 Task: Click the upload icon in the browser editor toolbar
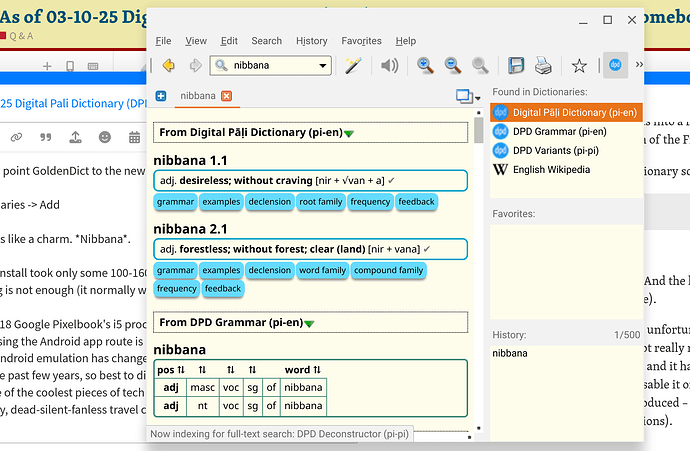click(75, 137)
